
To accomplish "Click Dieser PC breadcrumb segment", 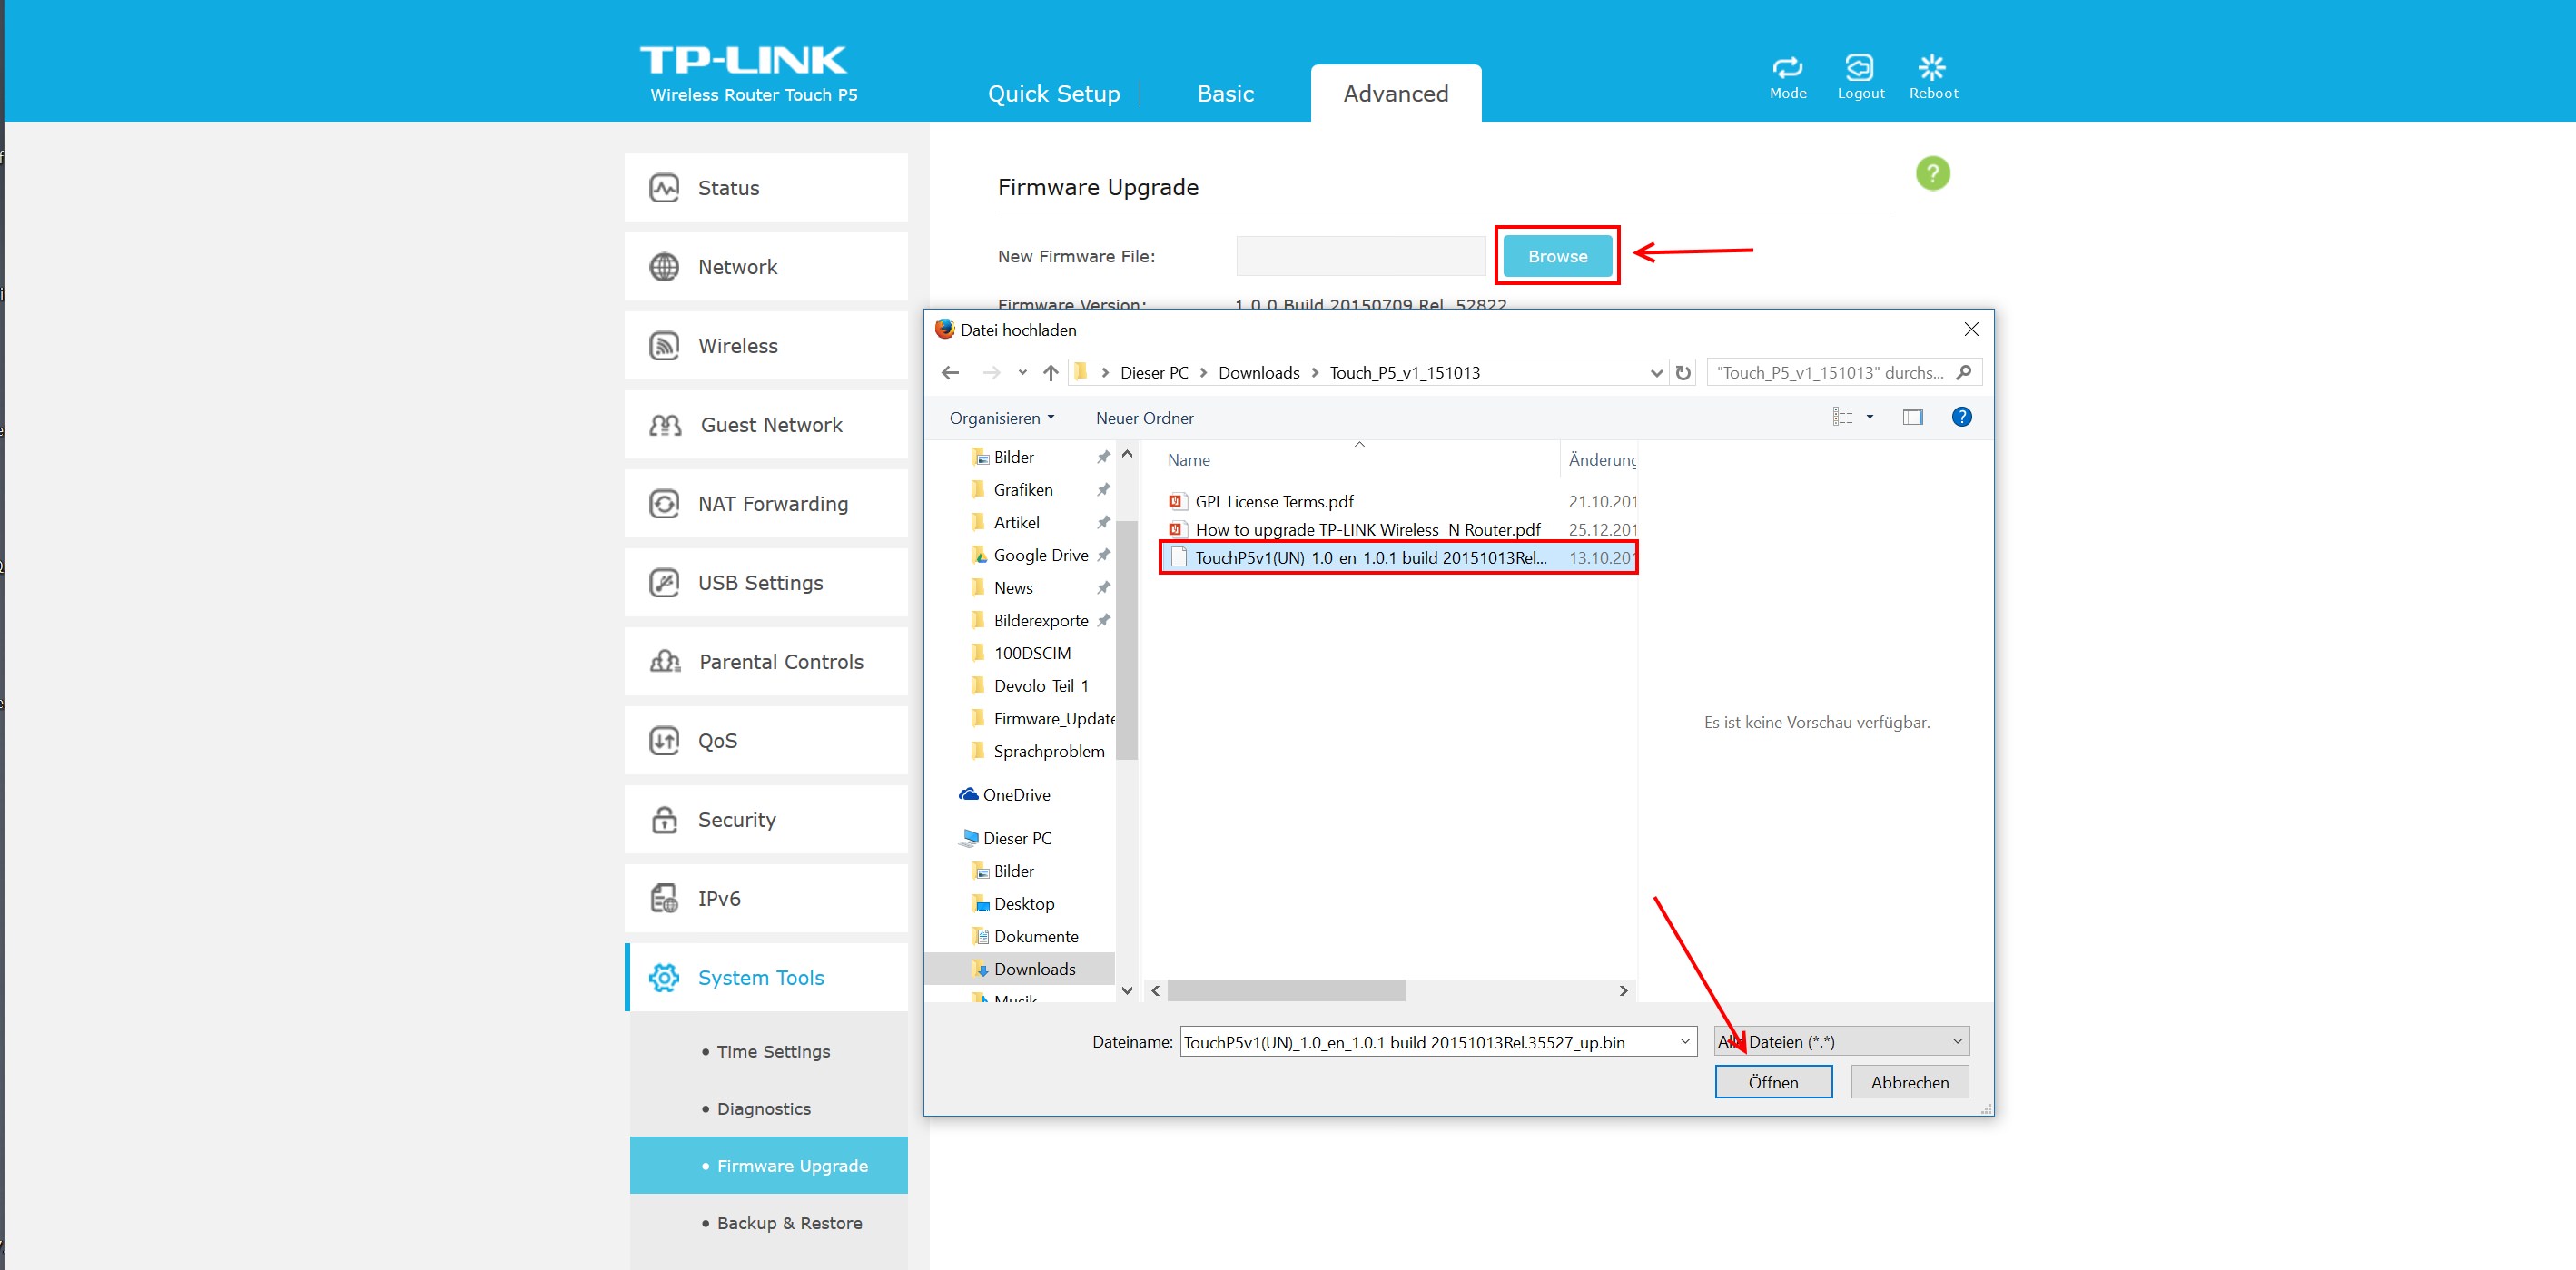I will click(x=1154, y=373).
